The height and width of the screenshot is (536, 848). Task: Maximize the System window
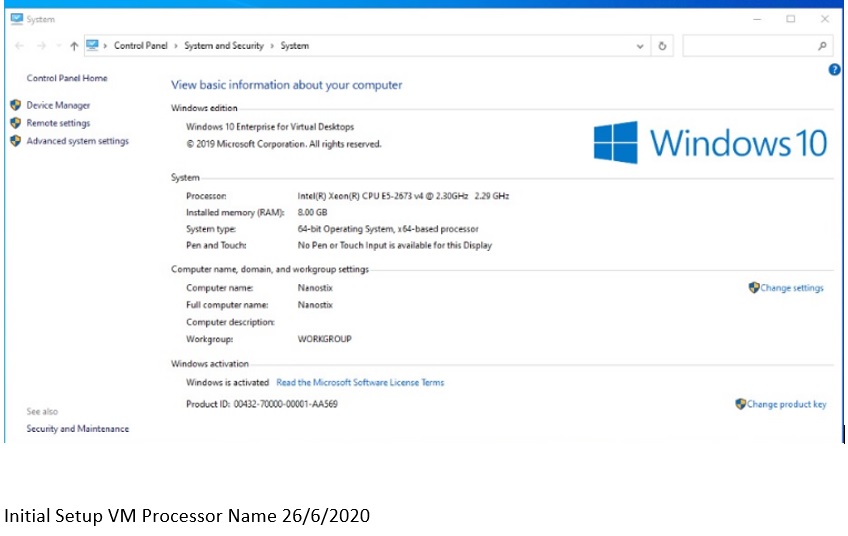click(x=791, y=19)
